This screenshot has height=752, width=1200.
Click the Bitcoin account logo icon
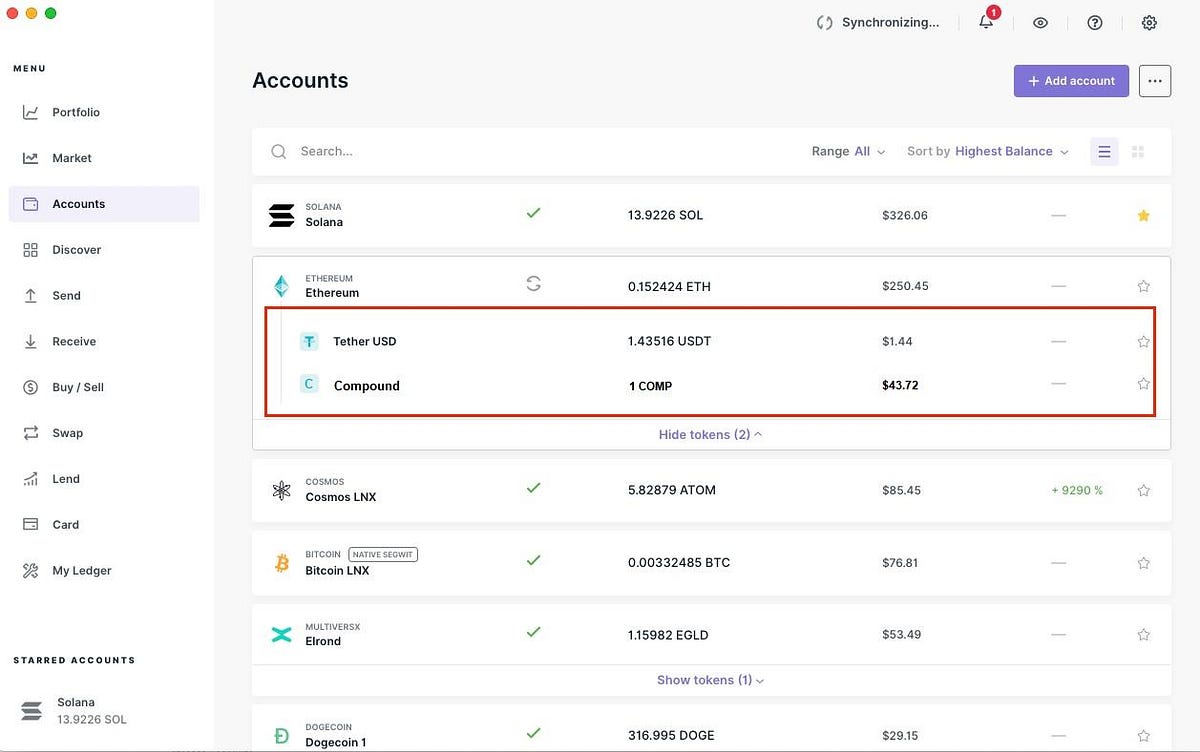point(281,563)
